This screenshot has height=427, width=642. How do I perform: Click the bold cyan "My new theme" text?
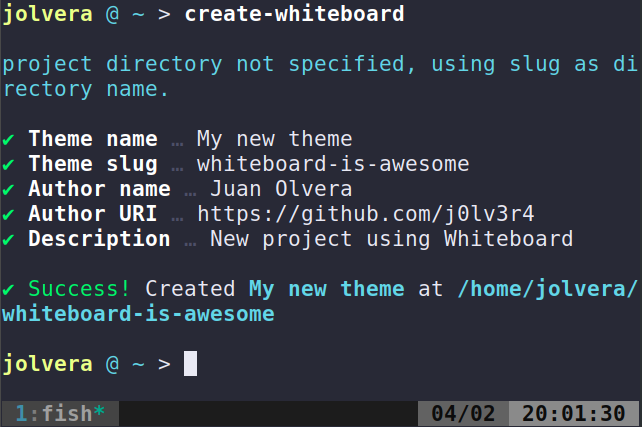[326, 289]
